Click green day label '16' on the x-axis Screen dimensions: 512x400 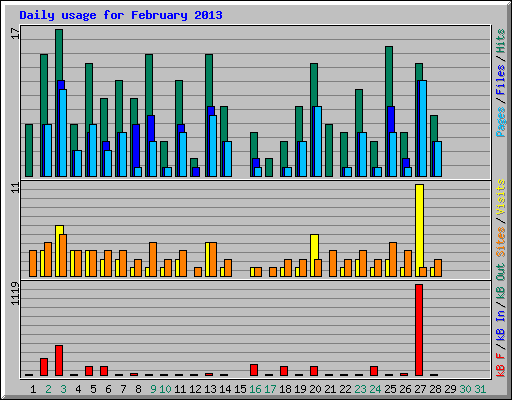pyautogui.click(x=255, y=389)
